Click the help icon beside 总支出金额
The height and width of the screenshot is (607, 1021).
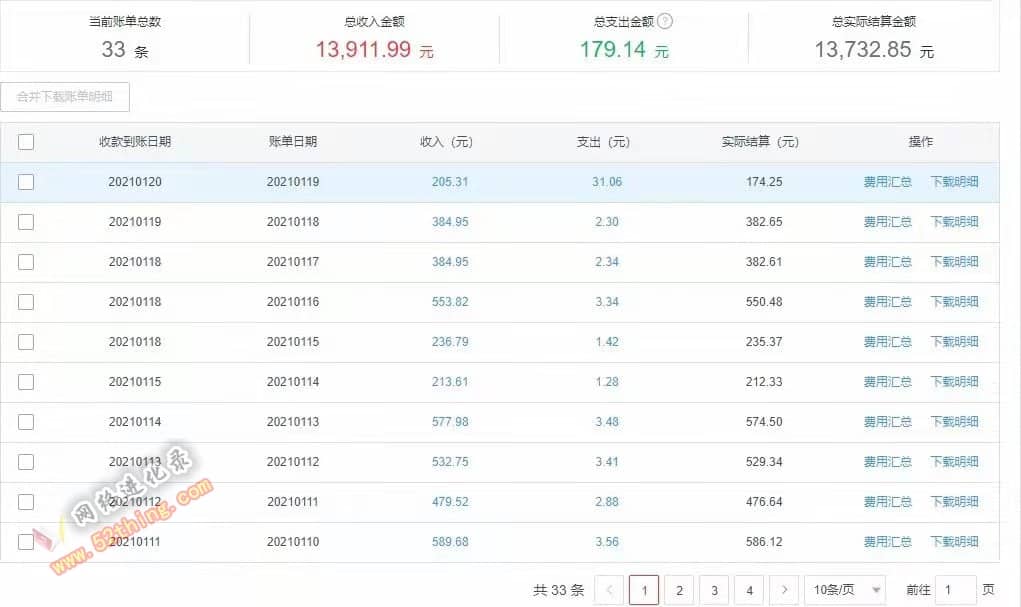(x=666, y=21)
